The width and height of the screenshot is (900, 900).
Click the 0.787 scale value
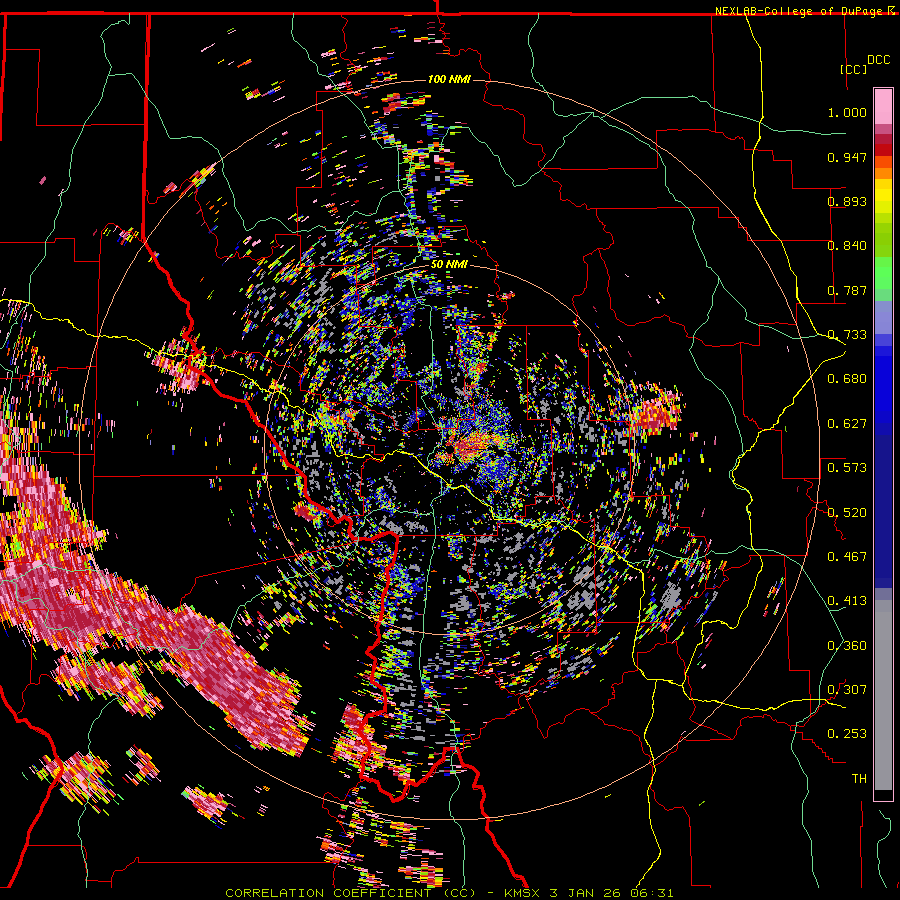(x=847, y=290)
